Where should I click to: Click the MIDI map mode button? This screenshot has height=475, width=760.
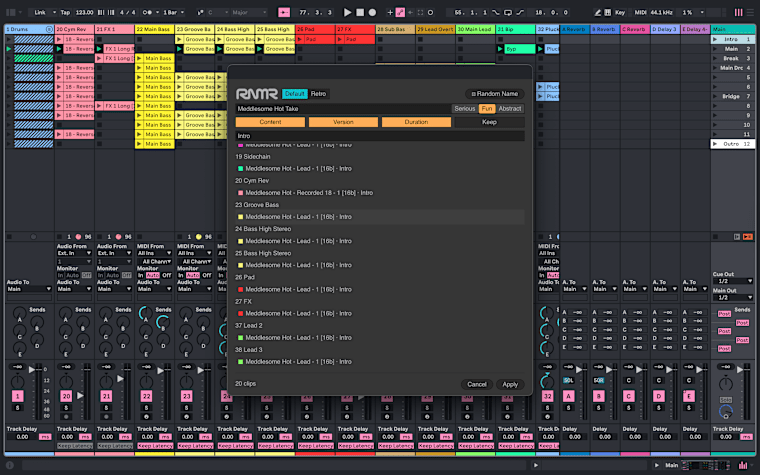point(640,12)
